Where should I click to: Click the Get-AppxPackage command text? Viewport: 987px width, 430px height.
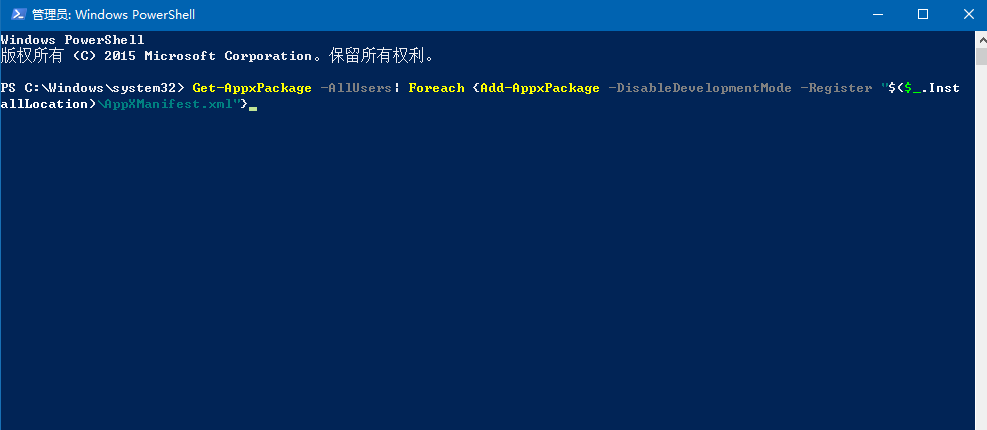coord(252,88)
